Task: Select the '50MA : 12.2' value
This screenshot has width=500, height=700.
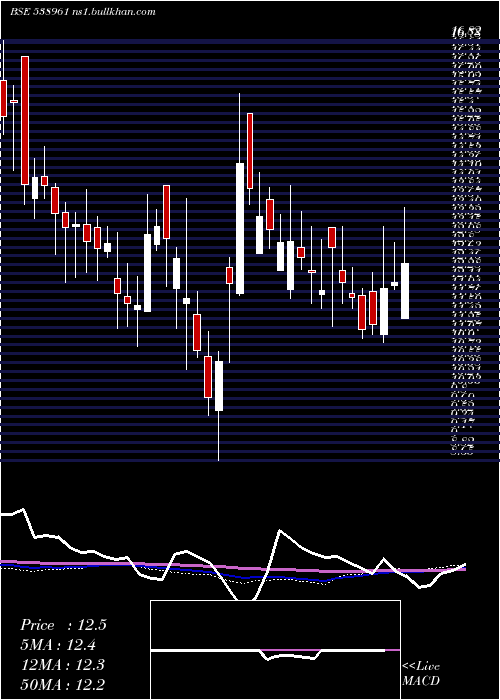Action: click(x=62, y=684)
